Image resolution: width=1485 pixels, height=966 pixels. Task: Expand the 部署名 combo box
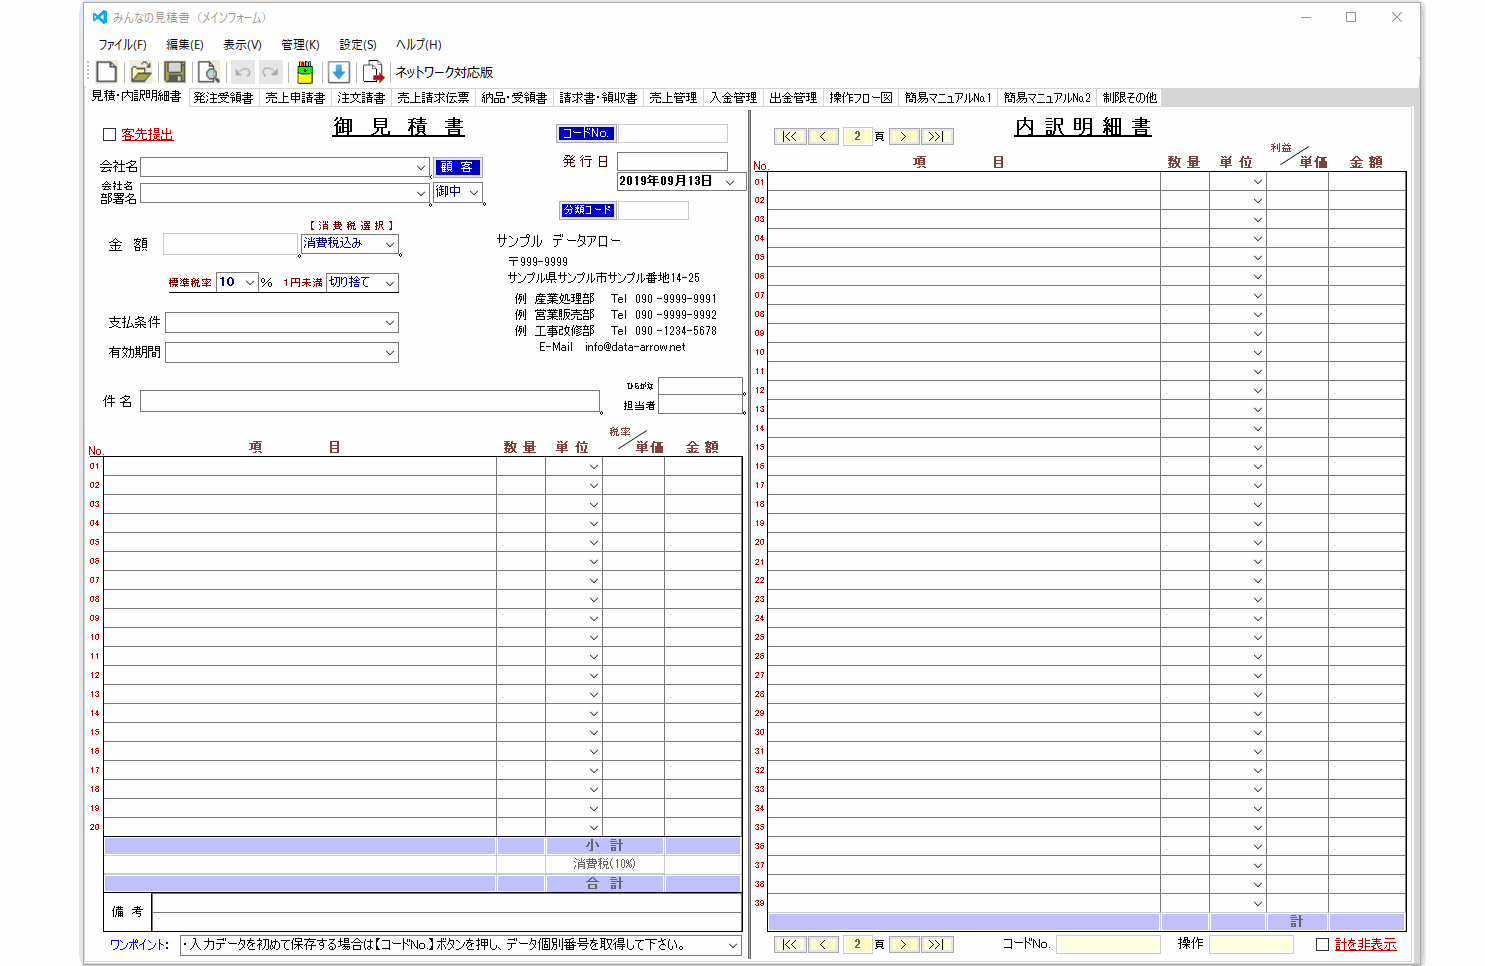click(421, 193)
